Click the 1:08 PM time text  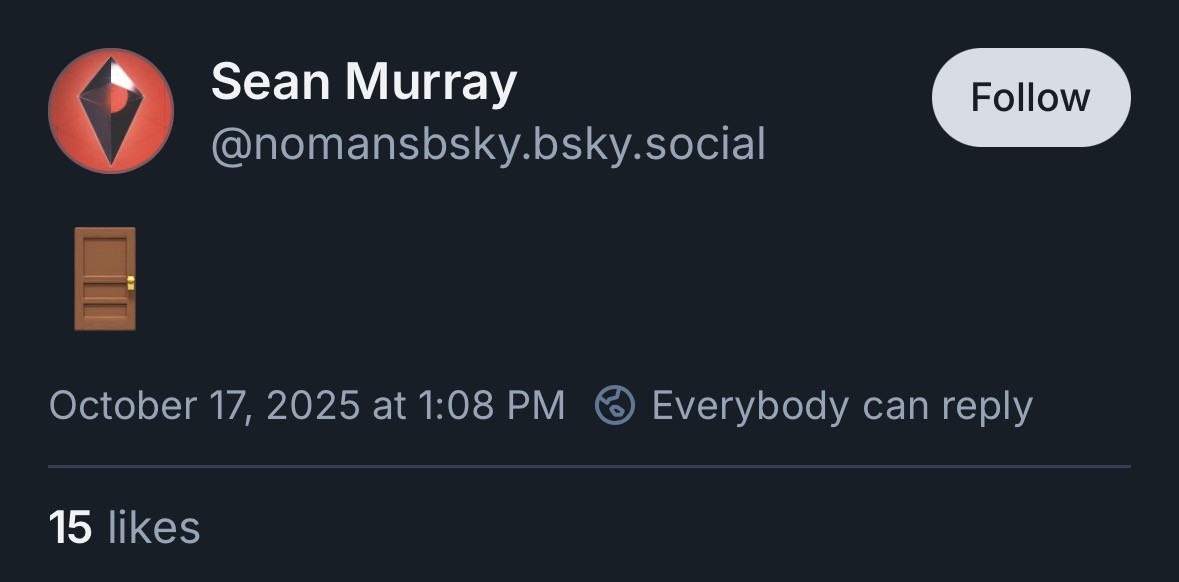(x=491, y=406)
